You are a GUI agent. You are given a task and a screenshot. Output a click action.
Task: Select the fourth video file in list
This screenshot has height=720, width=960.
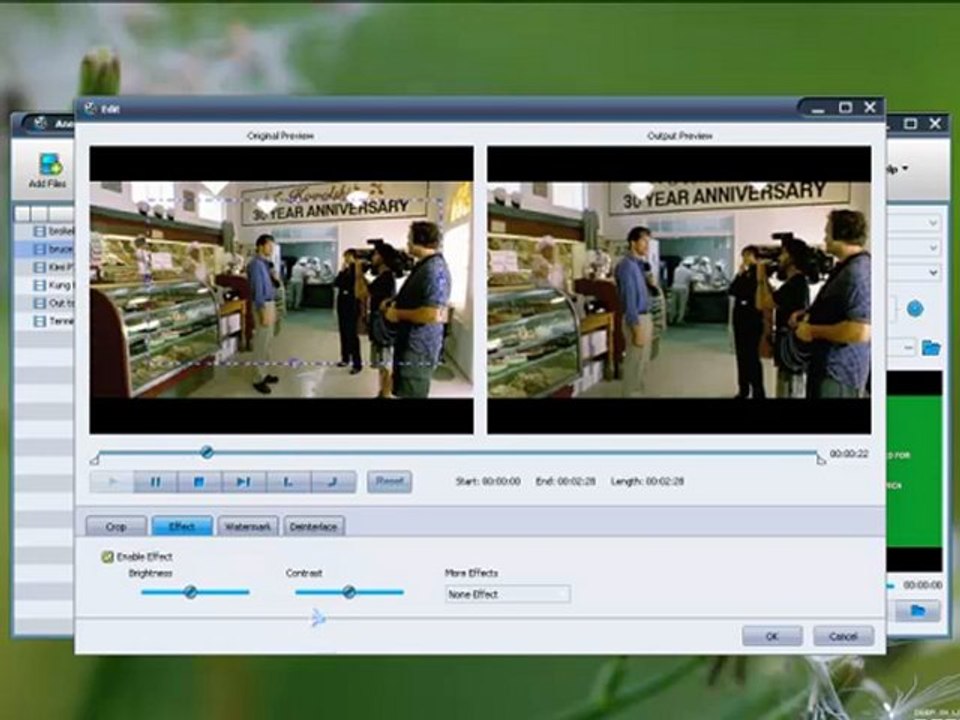pos(45,285)
